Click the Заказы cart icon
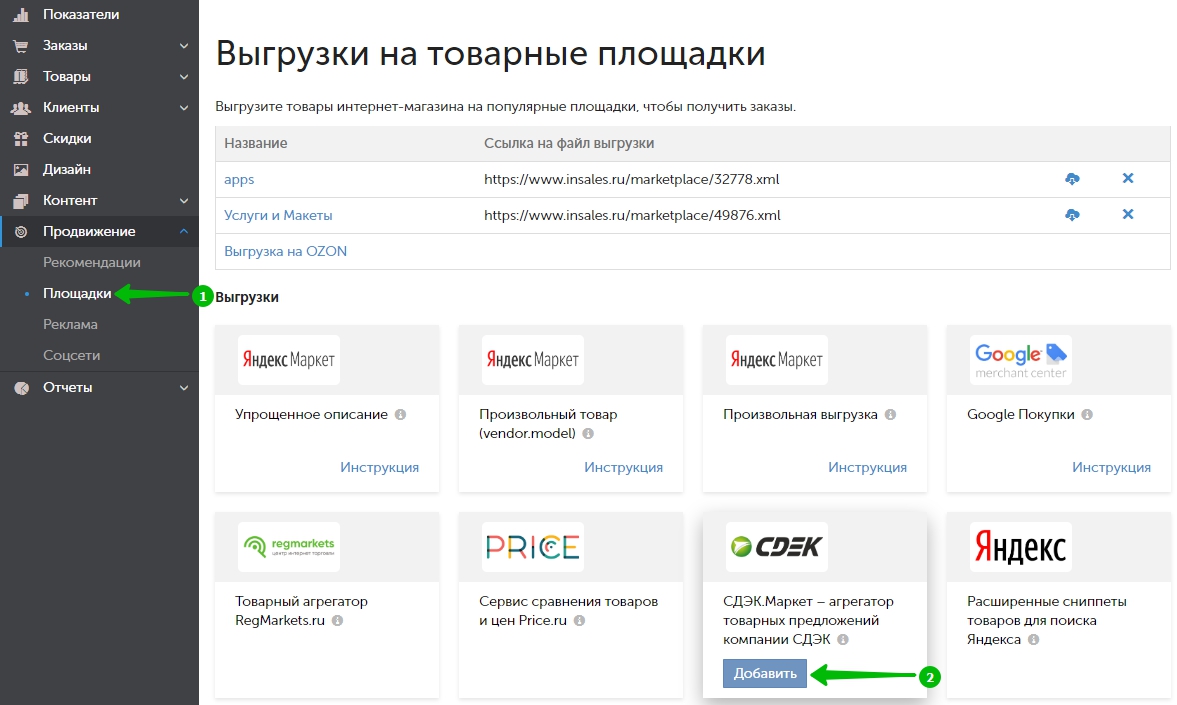This screenshot has height=705, width=1177. (x=21, y=46)
